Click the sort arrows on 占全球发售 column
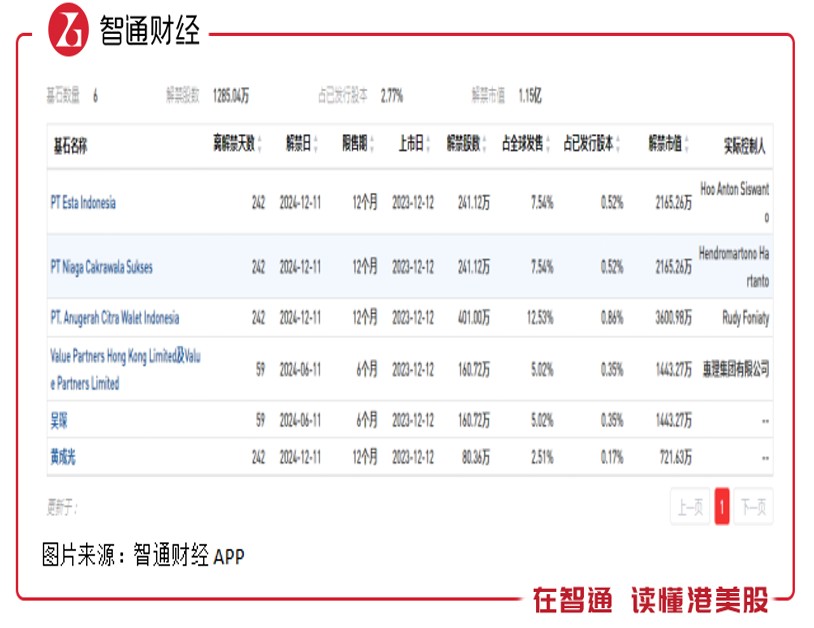Screen dimensions: 814x628 (548, 145)
